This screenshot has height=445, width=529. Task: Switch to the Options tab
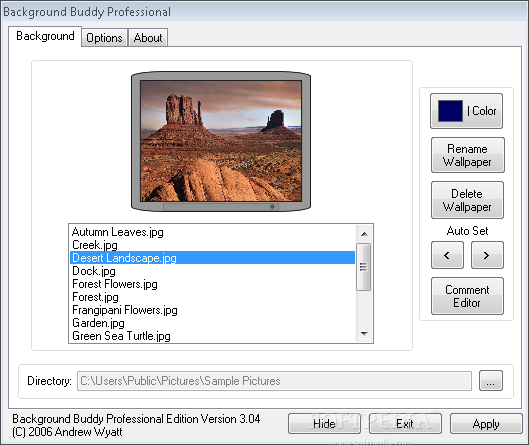coord(104,37)
